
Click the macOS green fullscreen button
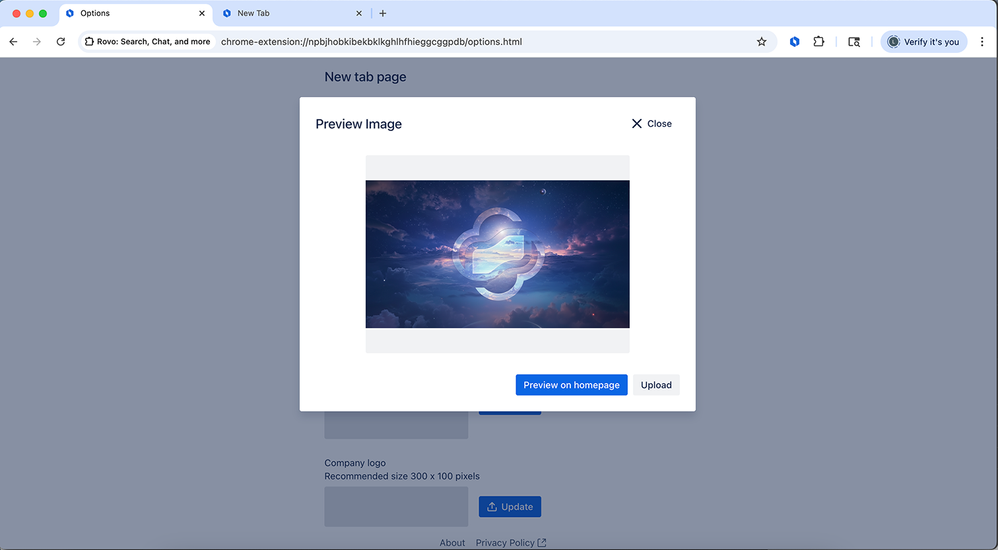[x=43, y=13]
